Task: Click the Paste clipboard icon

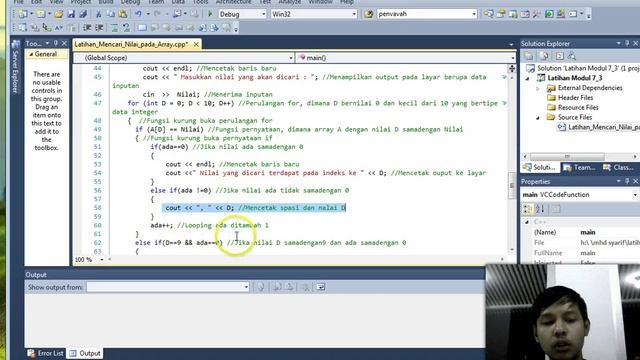Action: coord(122,14)
